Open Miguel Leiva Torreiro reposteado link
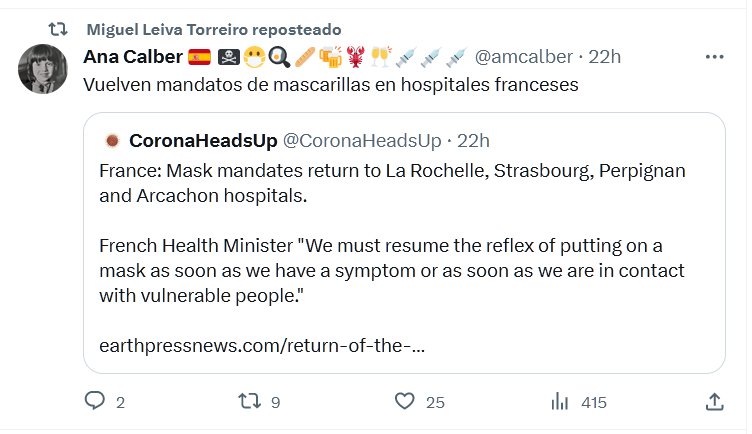 click(213, 29)
